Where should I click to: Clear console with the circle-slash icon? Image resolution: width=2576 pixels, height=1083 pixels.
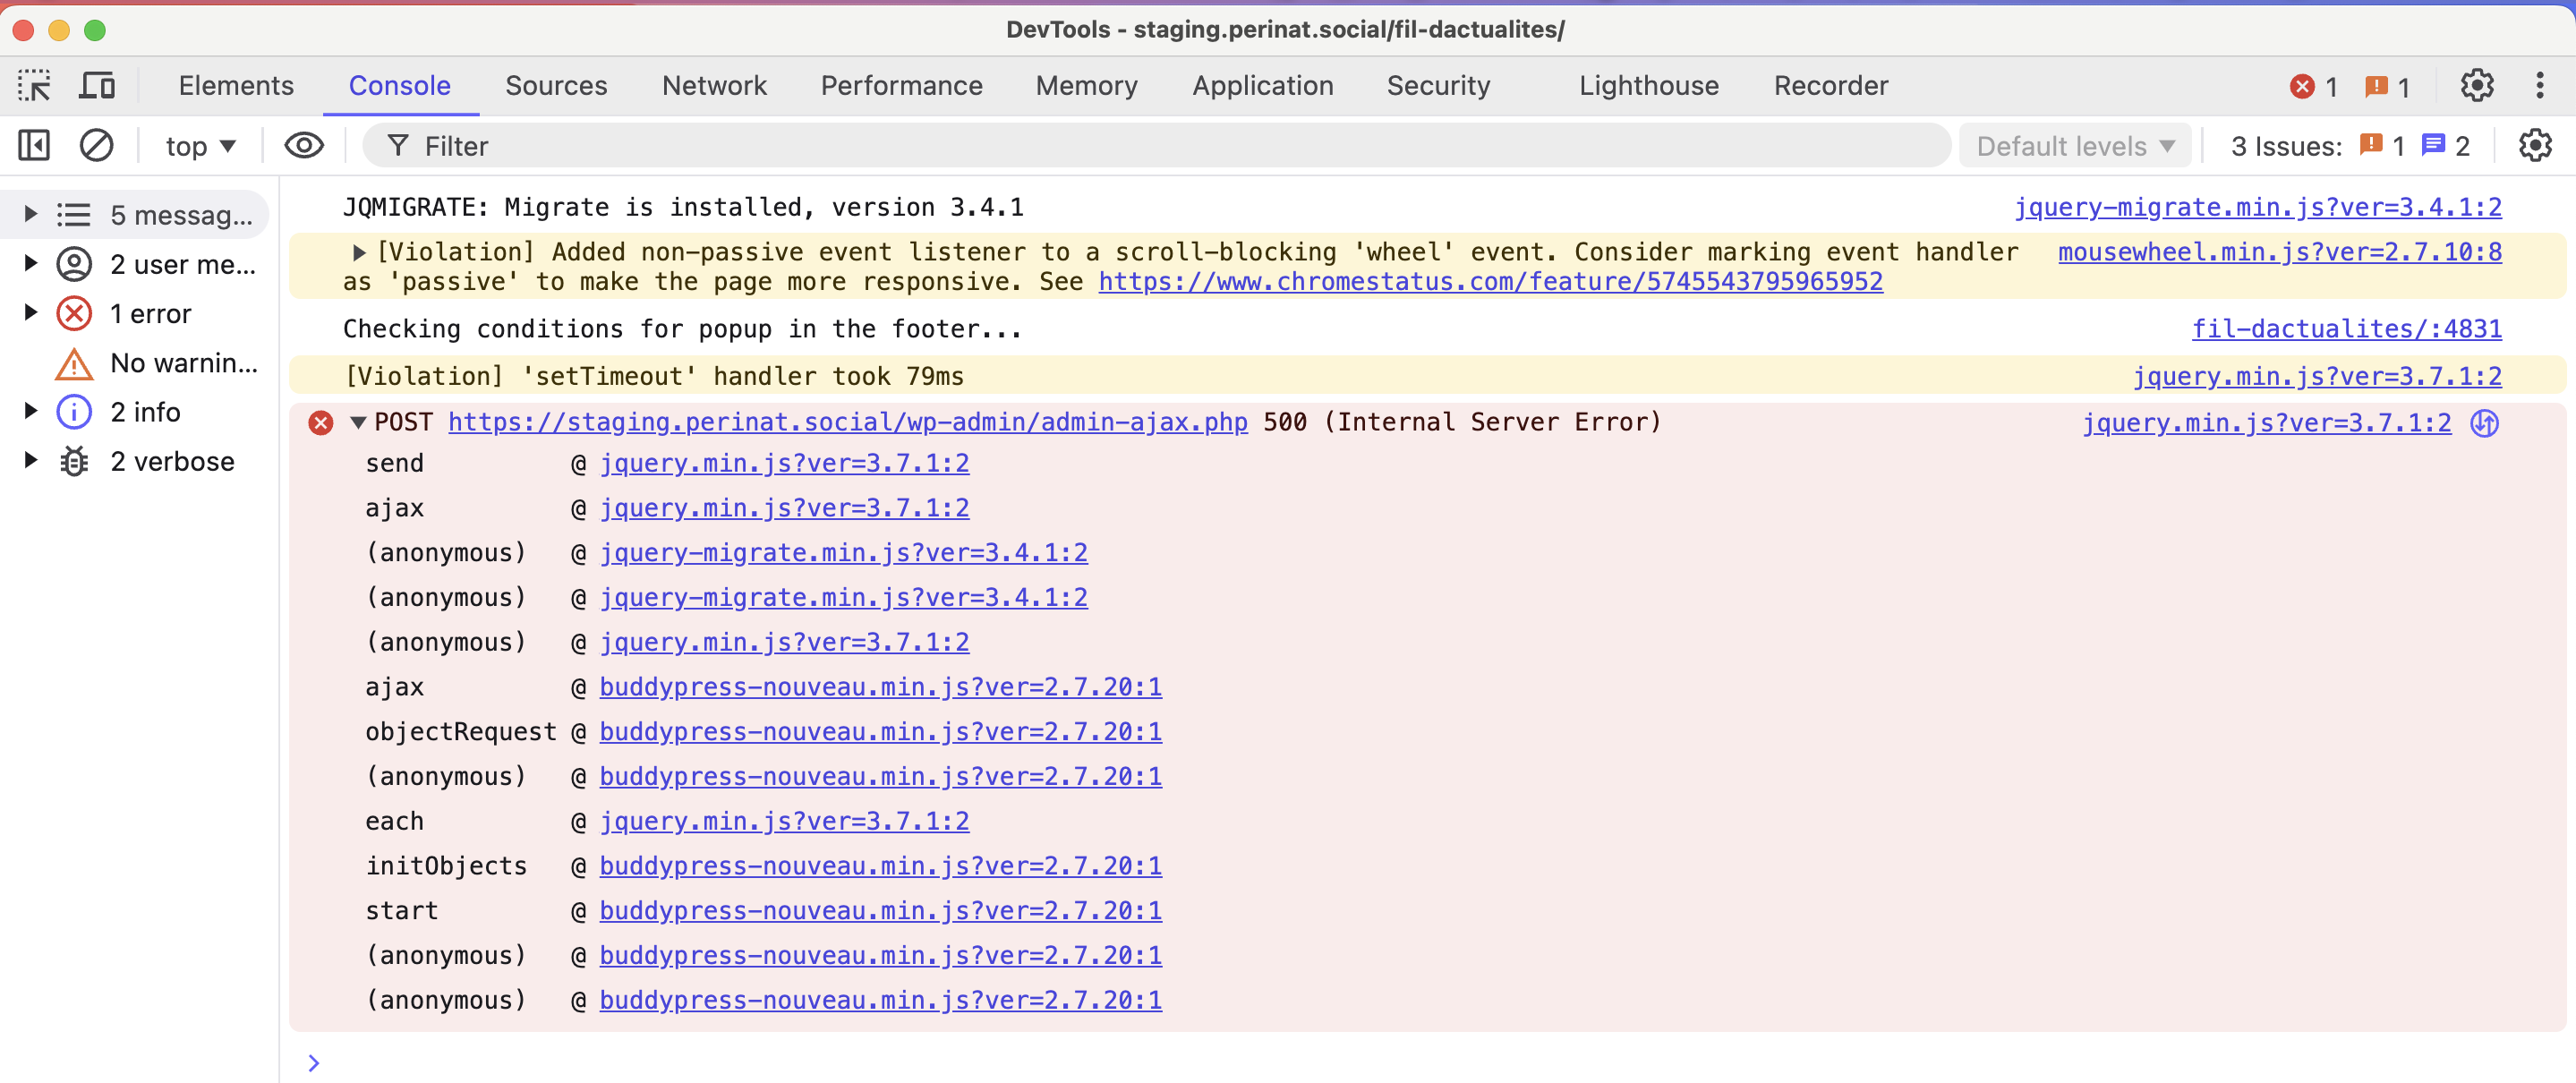coord(96,146)
